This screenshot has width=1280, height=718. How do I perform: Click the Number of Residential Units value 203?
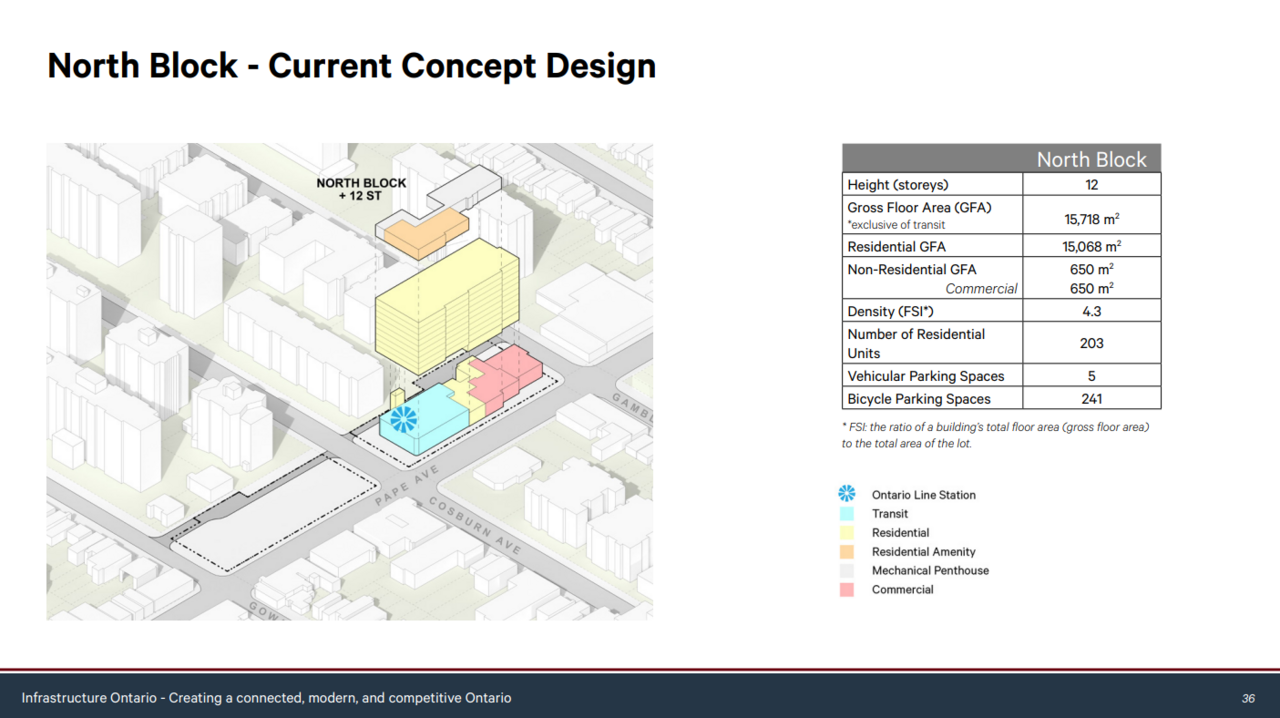tap(1091, 343)
